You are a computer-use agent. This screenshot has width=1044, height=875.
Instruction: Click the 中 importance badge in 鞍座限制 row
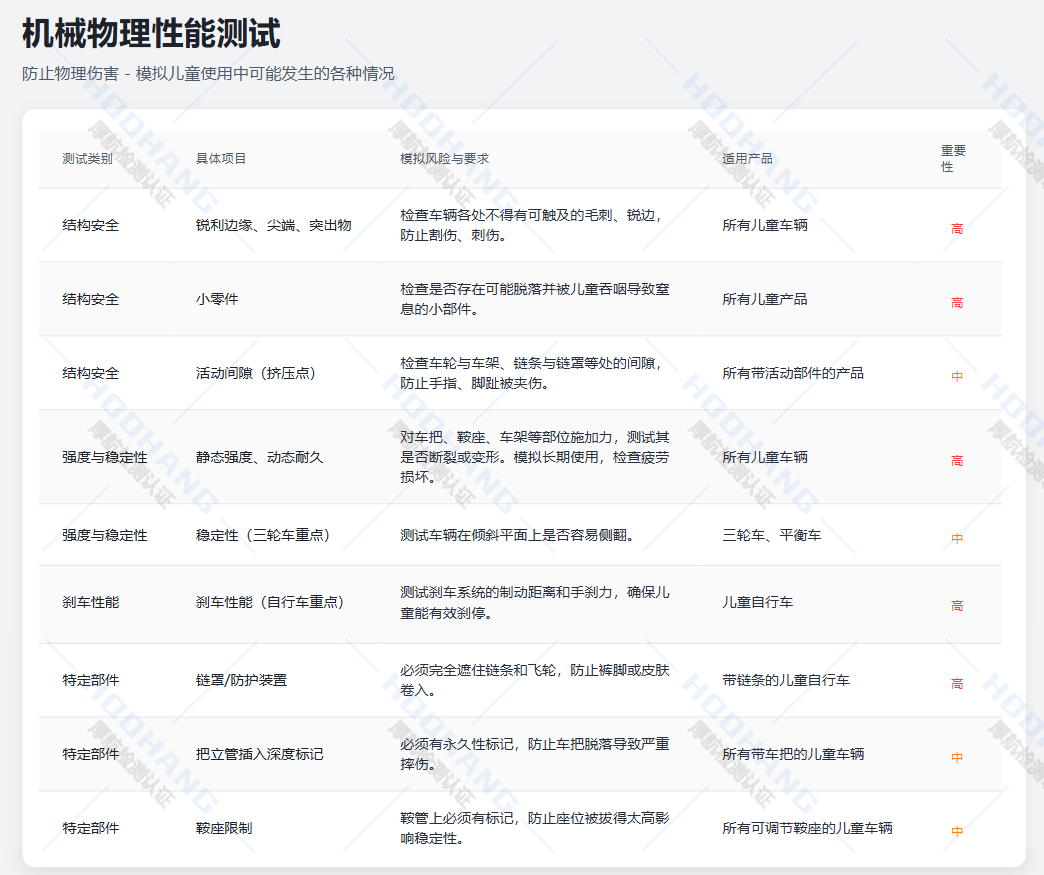pos(957,832)
